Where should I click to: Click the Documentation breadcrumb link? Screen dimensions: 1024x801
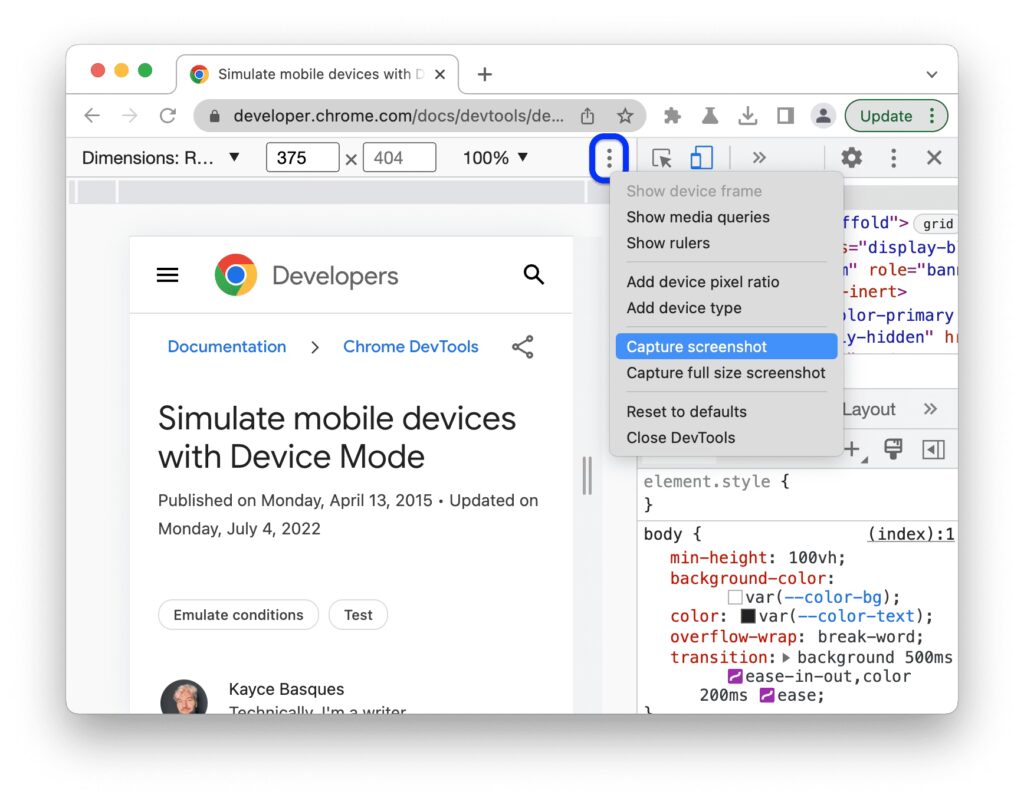(x=227, y=347)
